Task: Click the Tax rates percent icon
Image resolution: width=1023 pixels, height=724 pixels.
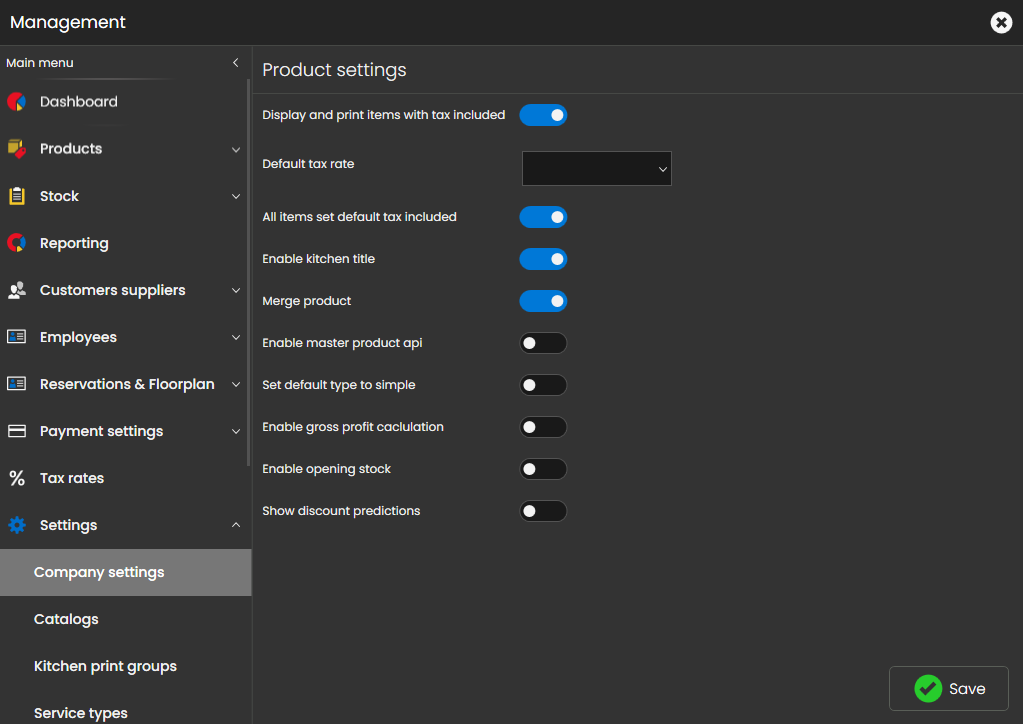Action: [x=16, y=478]
